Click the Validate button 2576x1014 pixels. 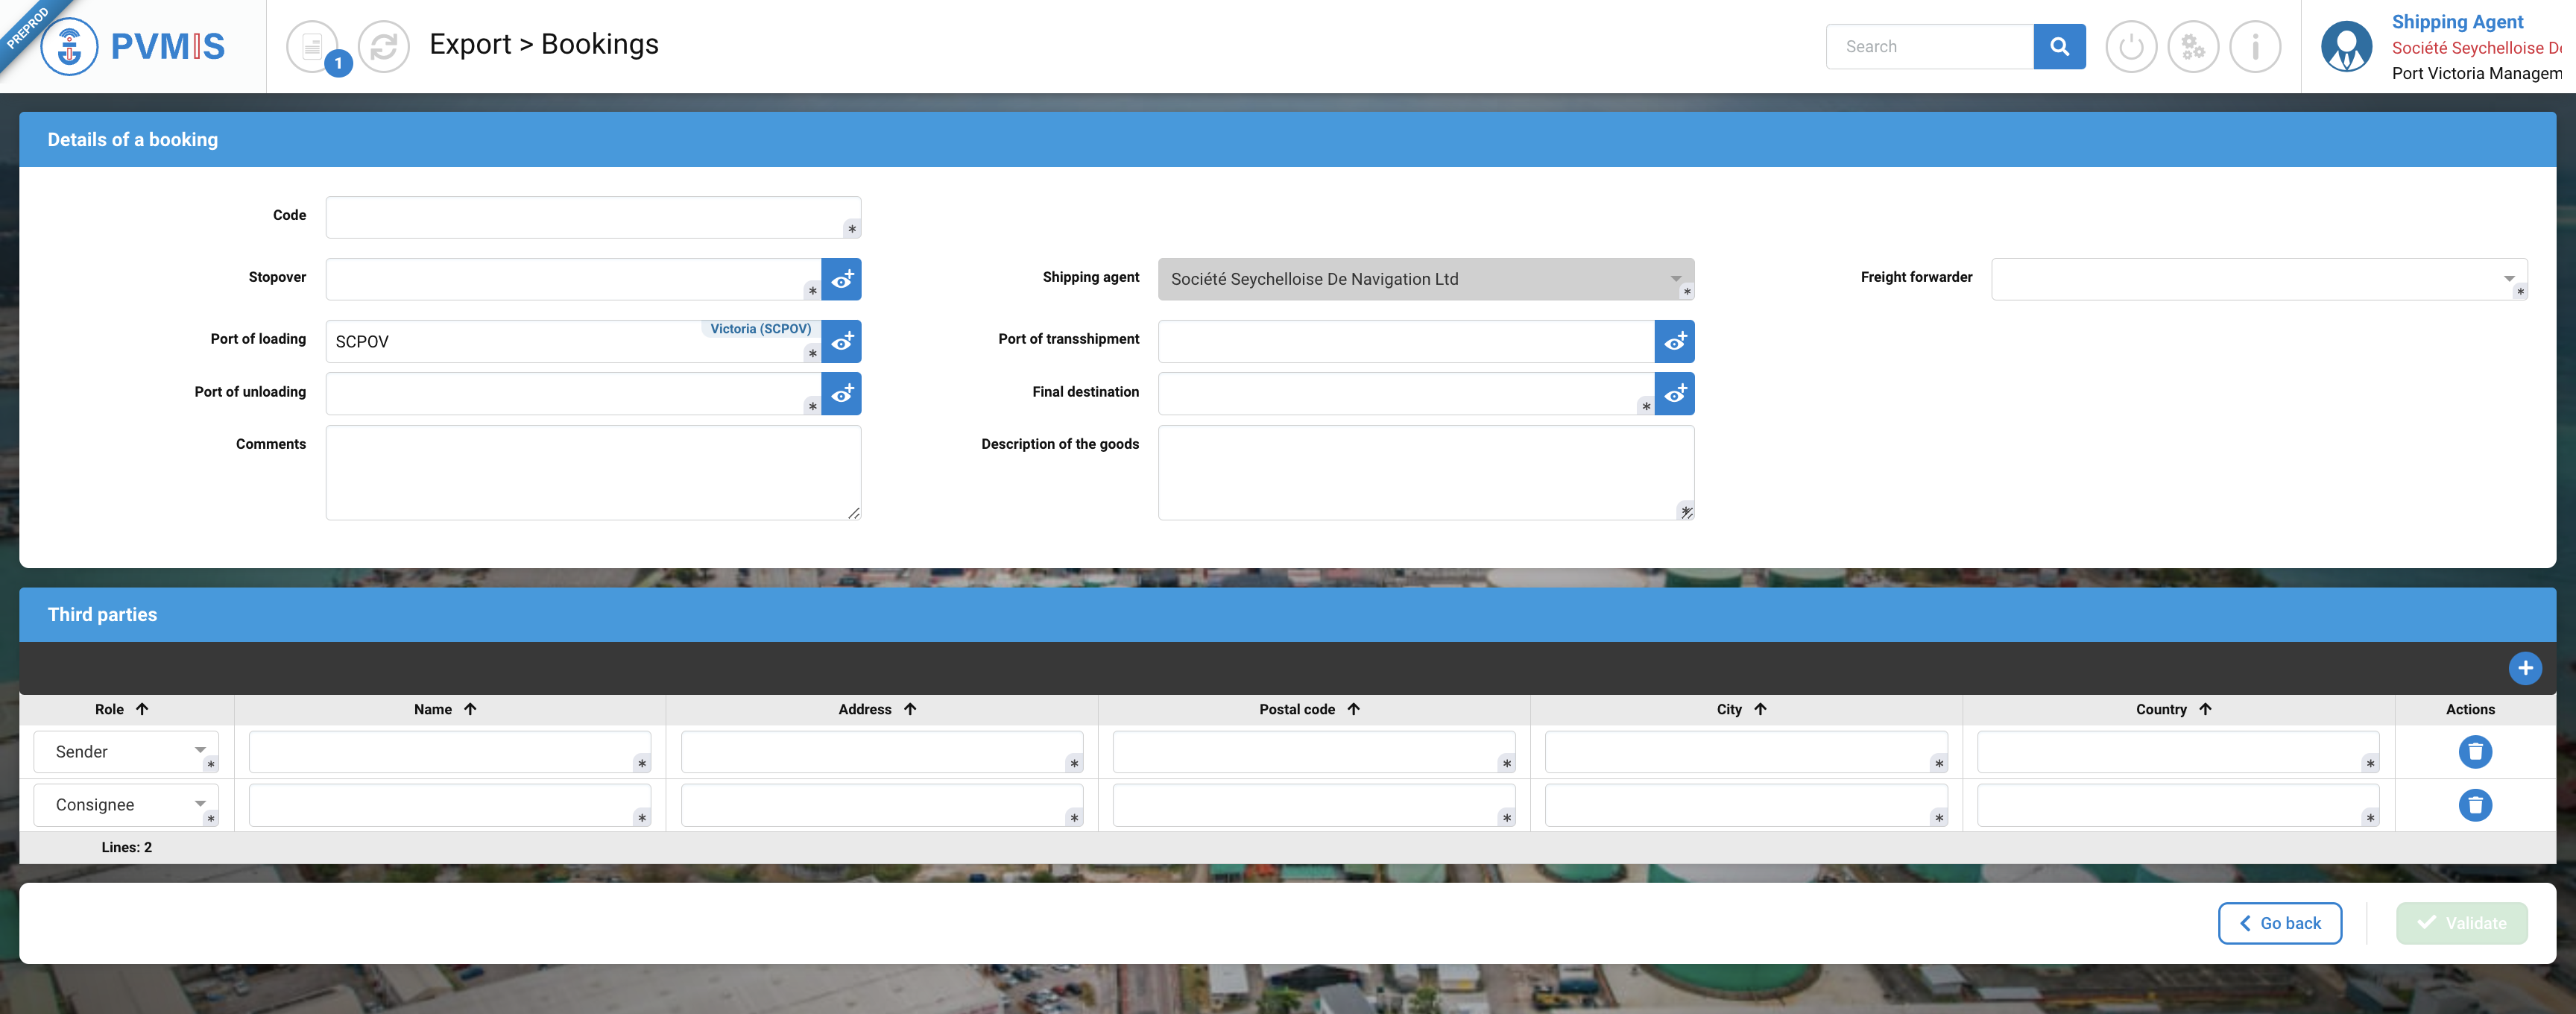coord(2461,923)
